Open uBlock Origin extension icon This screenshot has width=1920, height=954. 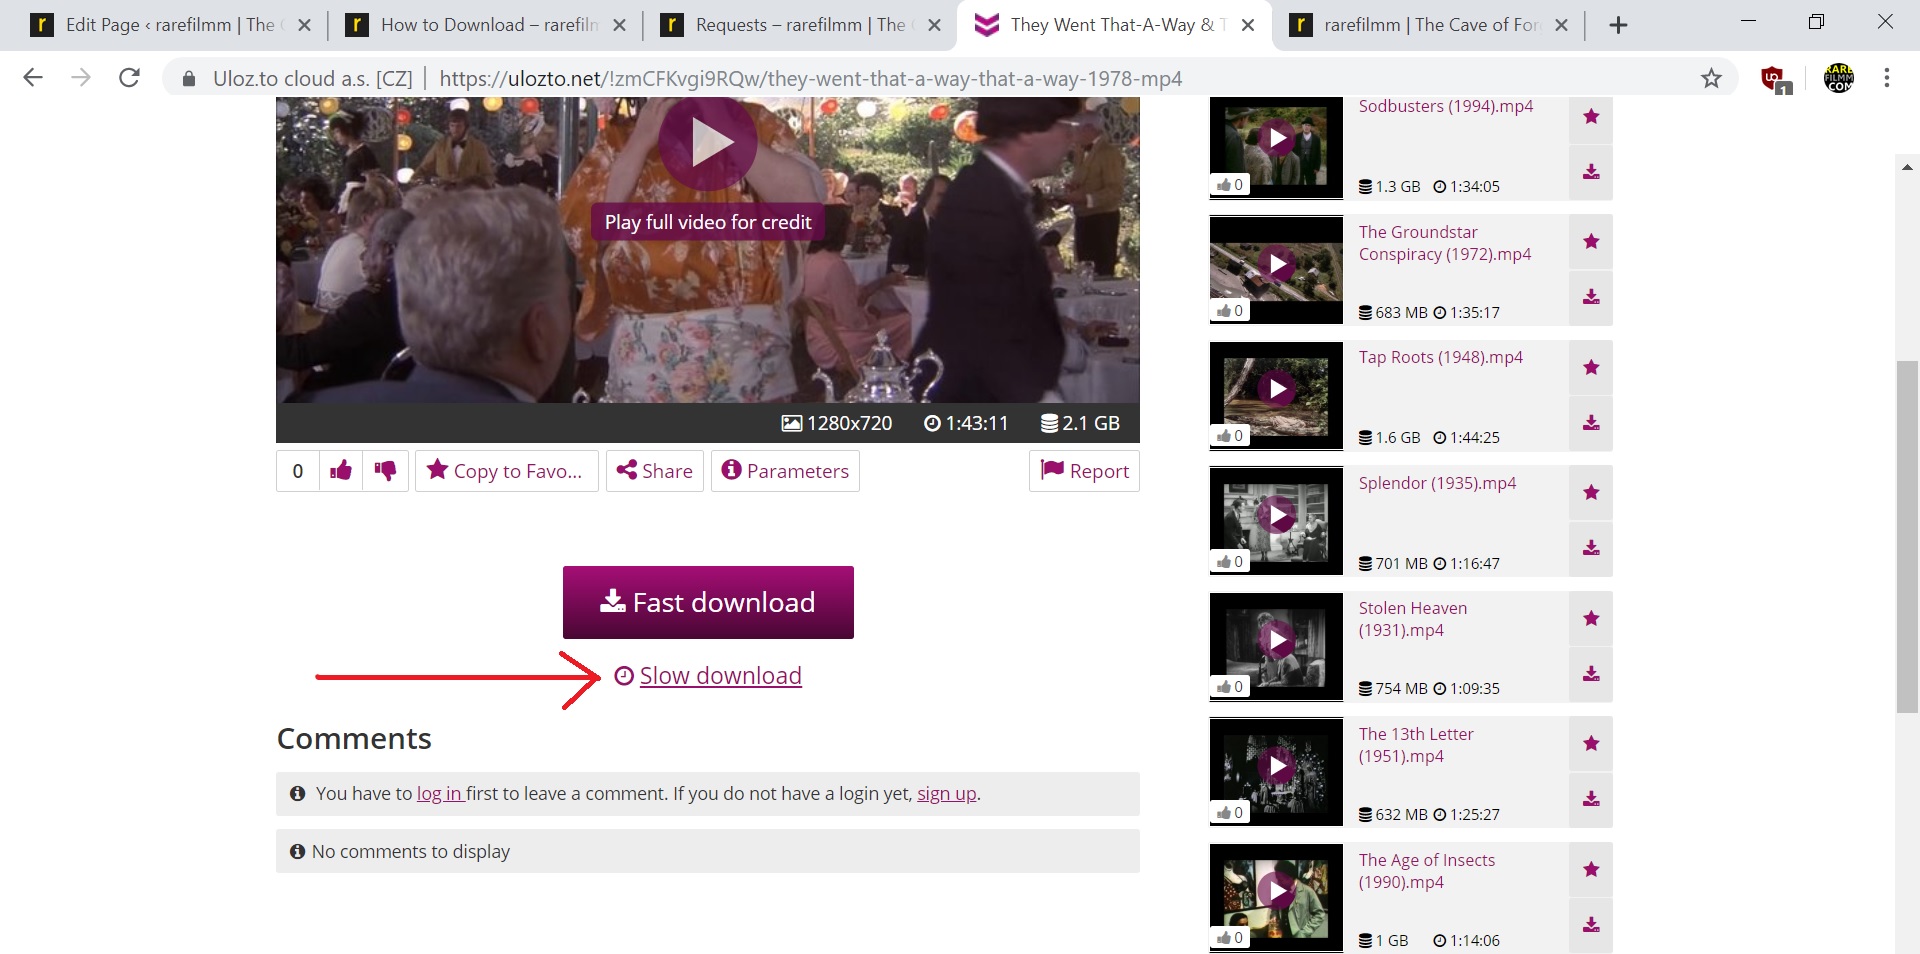pos(1776,78)
